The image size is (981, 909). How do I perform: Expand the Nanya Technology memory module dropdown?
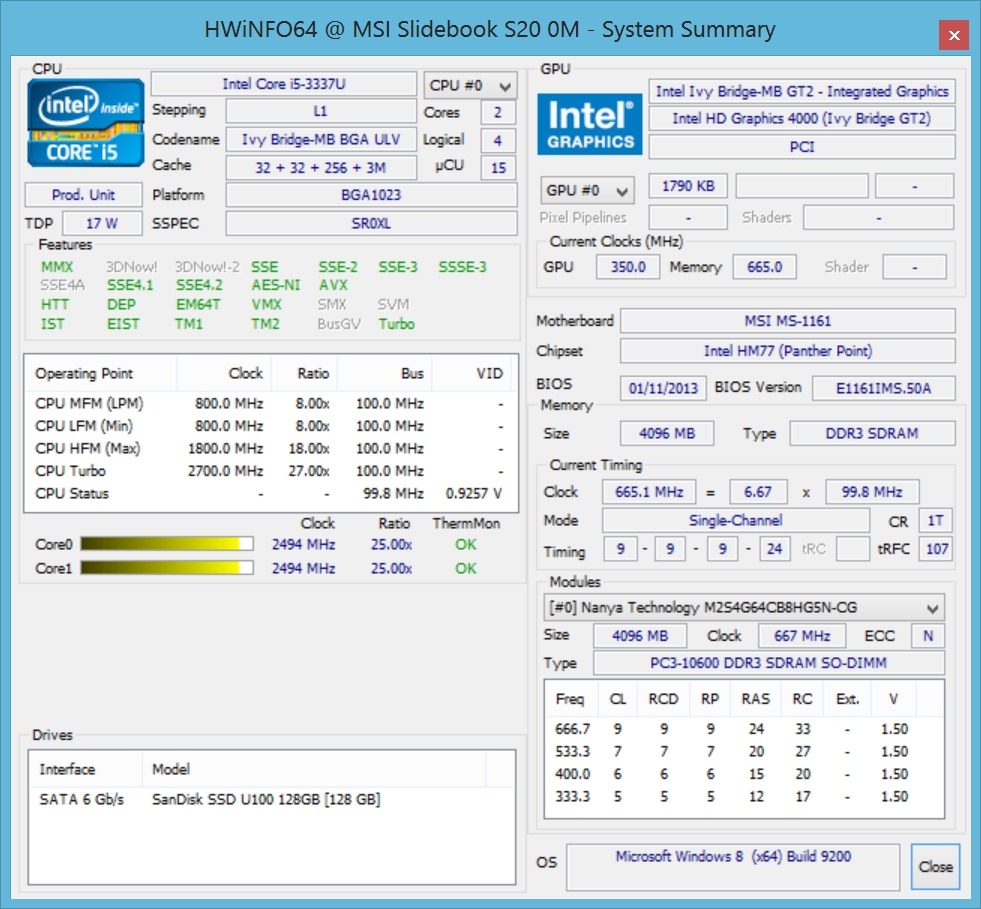744,607
